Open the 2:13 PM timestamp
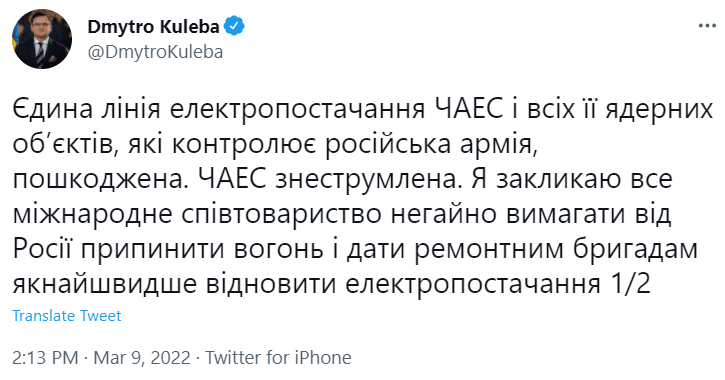Image resolution: width=725 pixels, height=380 pixels. point(45,358)
